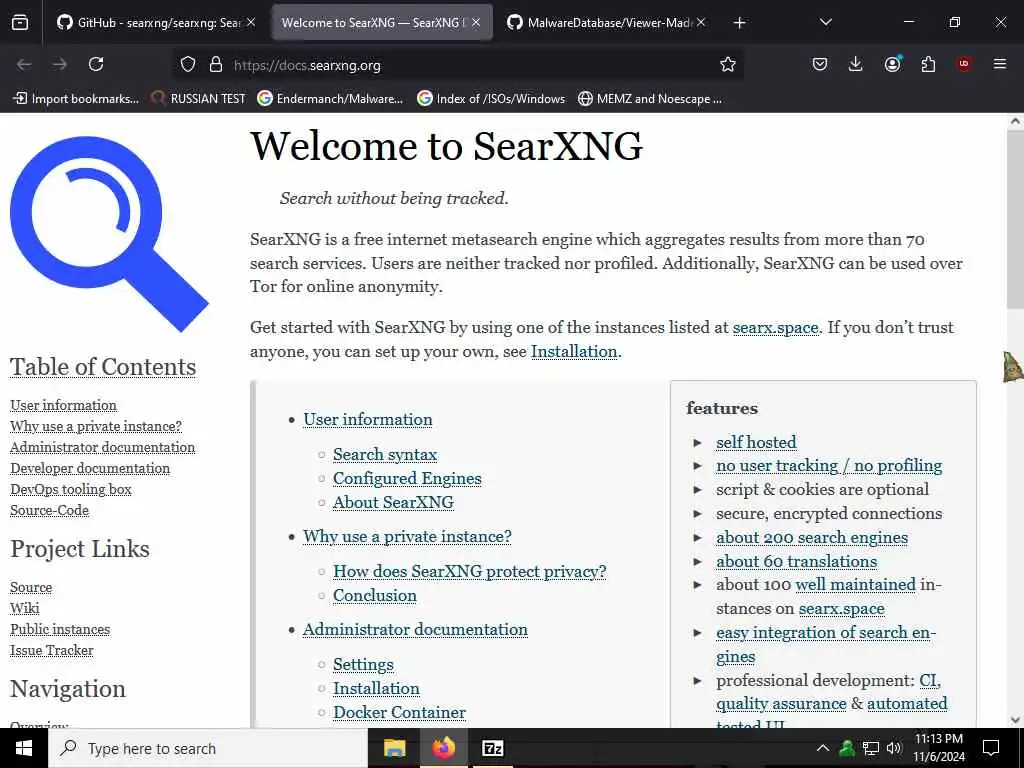Open the Extensions puzzle icon

pos(928,64)
